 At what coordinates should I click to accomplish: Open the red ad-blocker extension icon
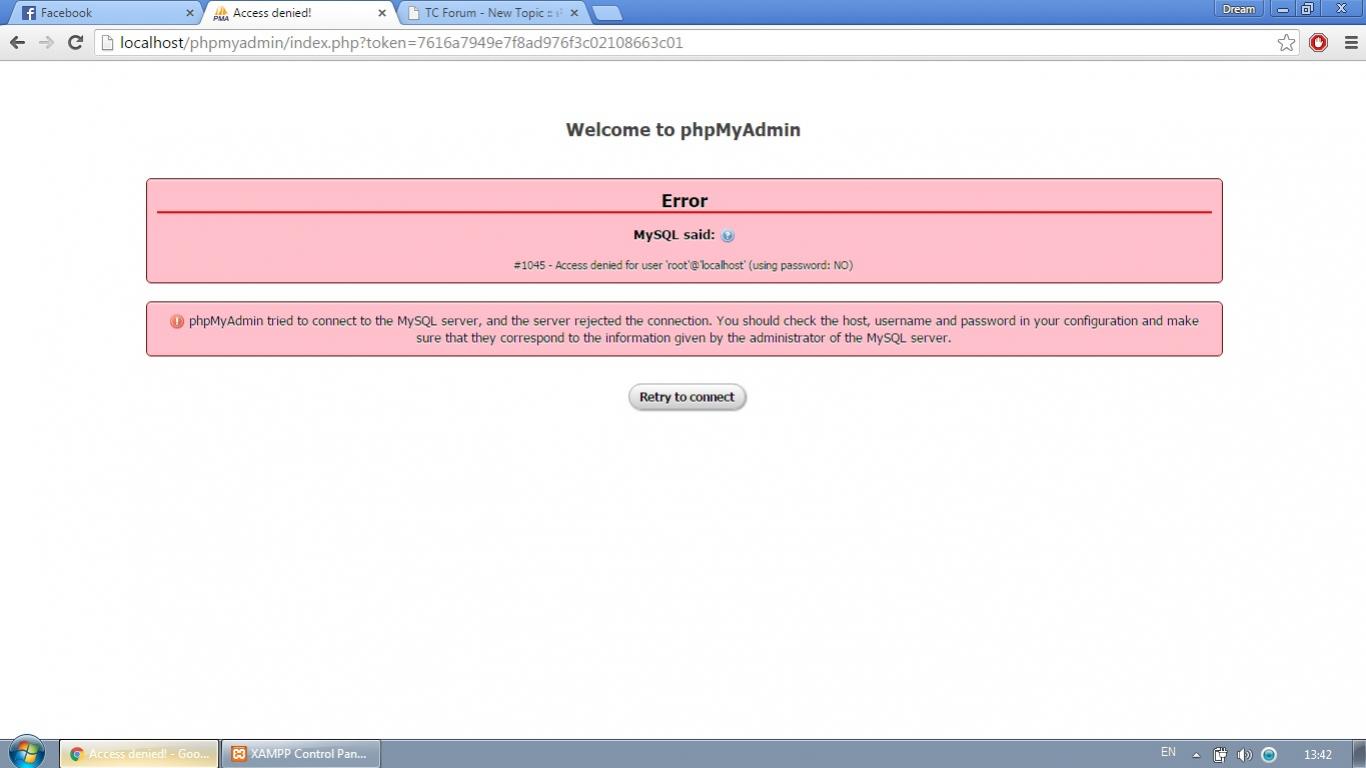coord(1318,42)
